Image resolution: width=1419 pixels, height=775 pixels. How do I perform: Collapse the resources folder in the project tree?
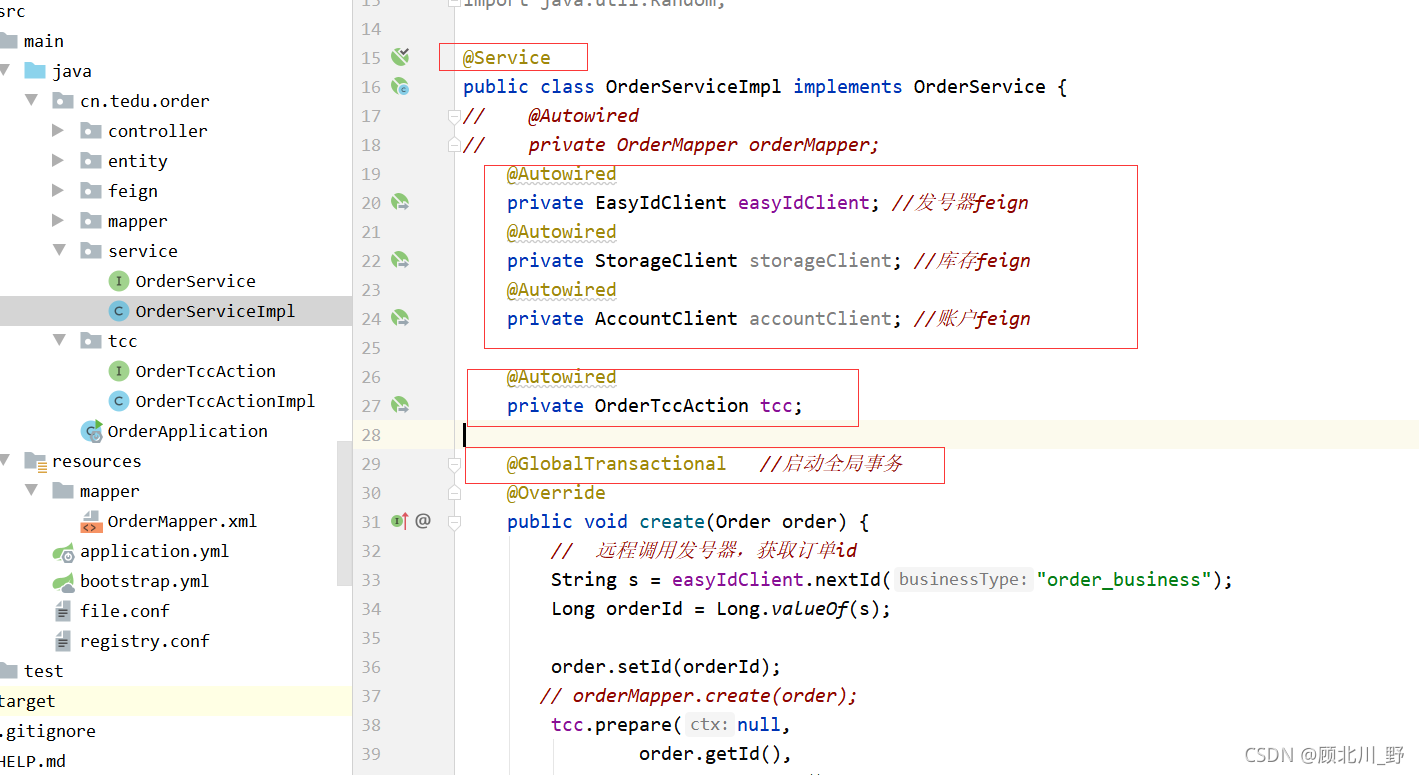7,461
